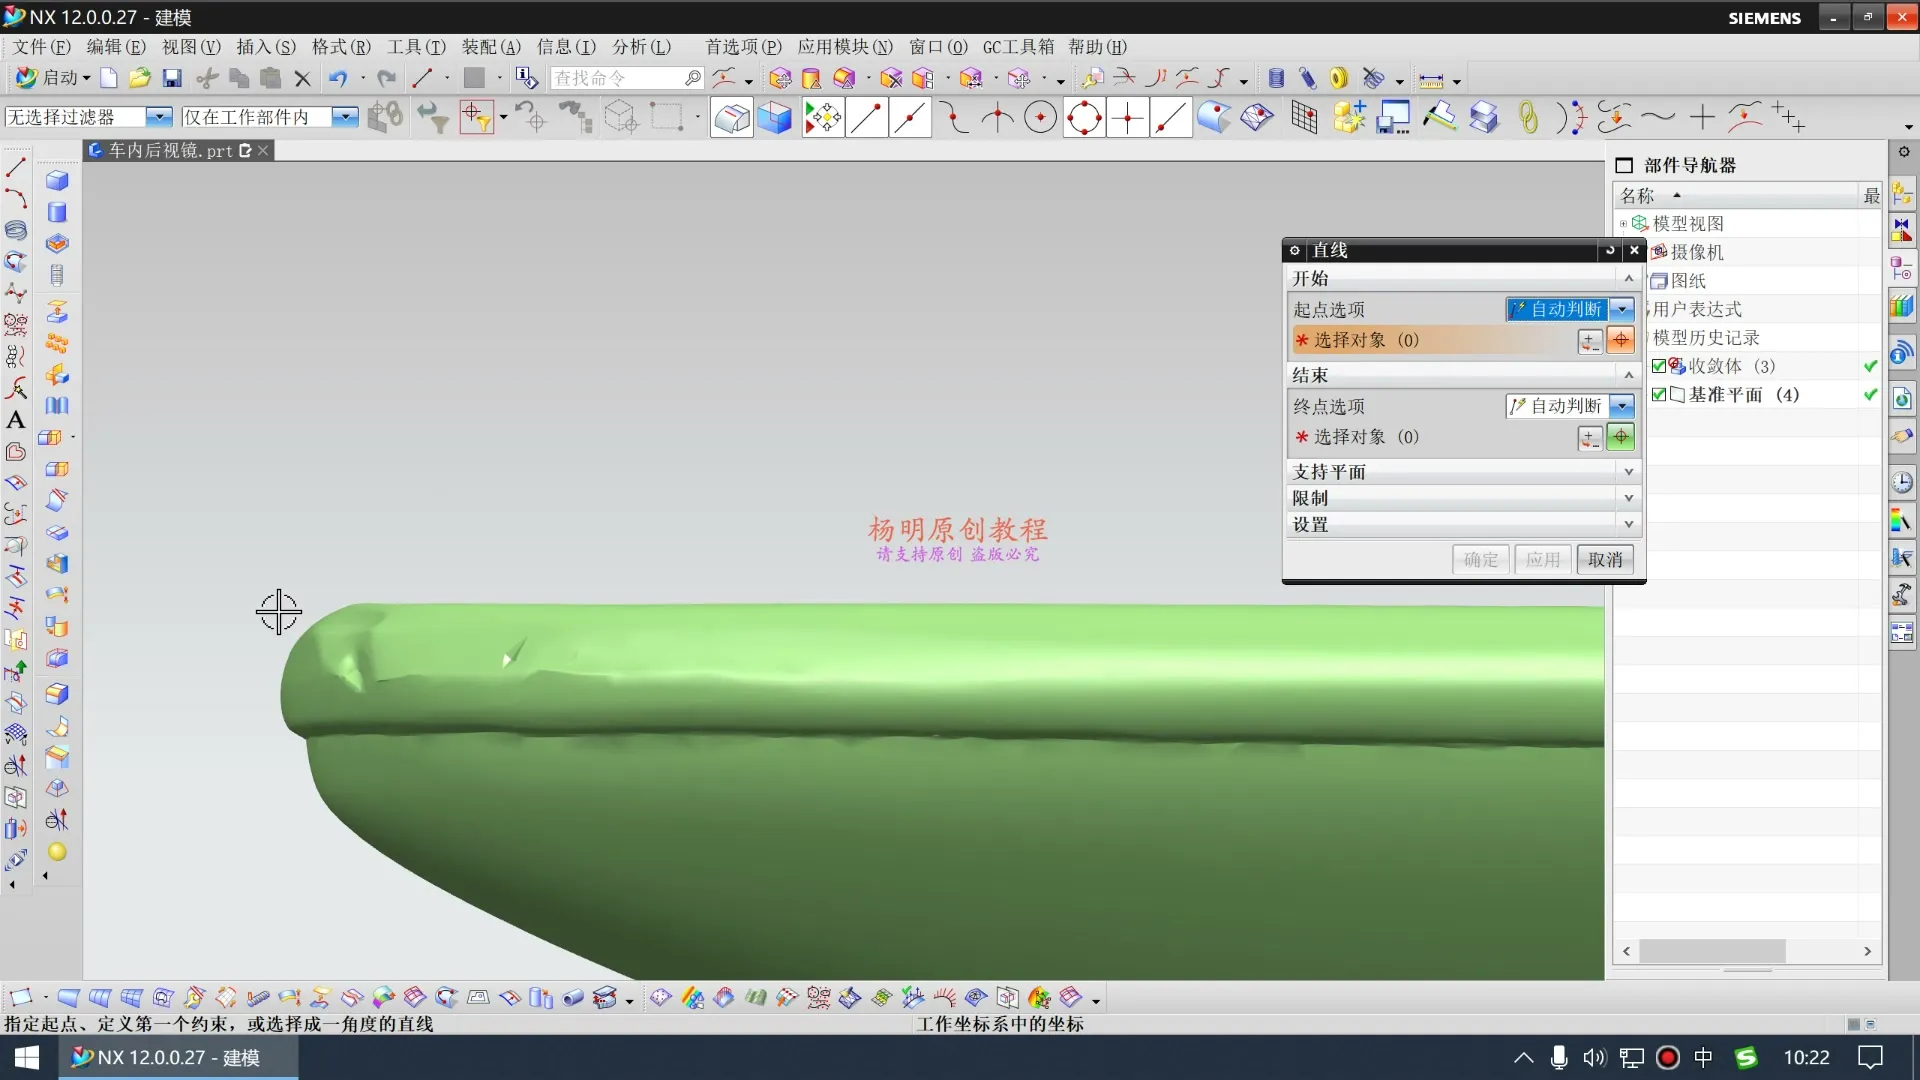The width and height of the screenshot is (1920, 1080).
Task: Click the Save (floppy disk) icon
Action: point(172,78)
